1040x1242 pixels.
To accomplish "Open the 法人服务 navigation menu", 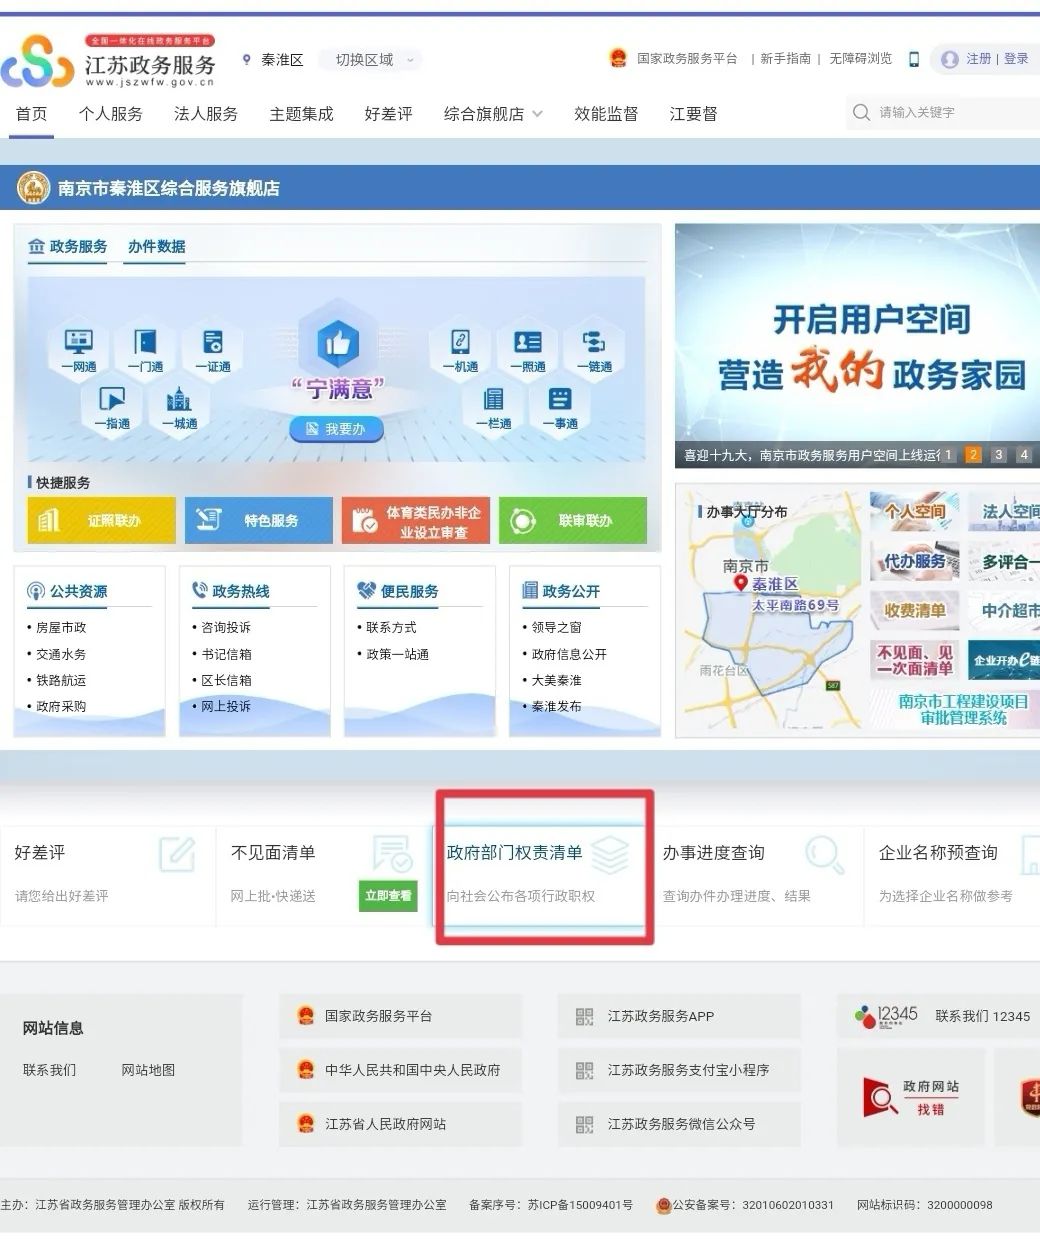I will coord(205,113).
